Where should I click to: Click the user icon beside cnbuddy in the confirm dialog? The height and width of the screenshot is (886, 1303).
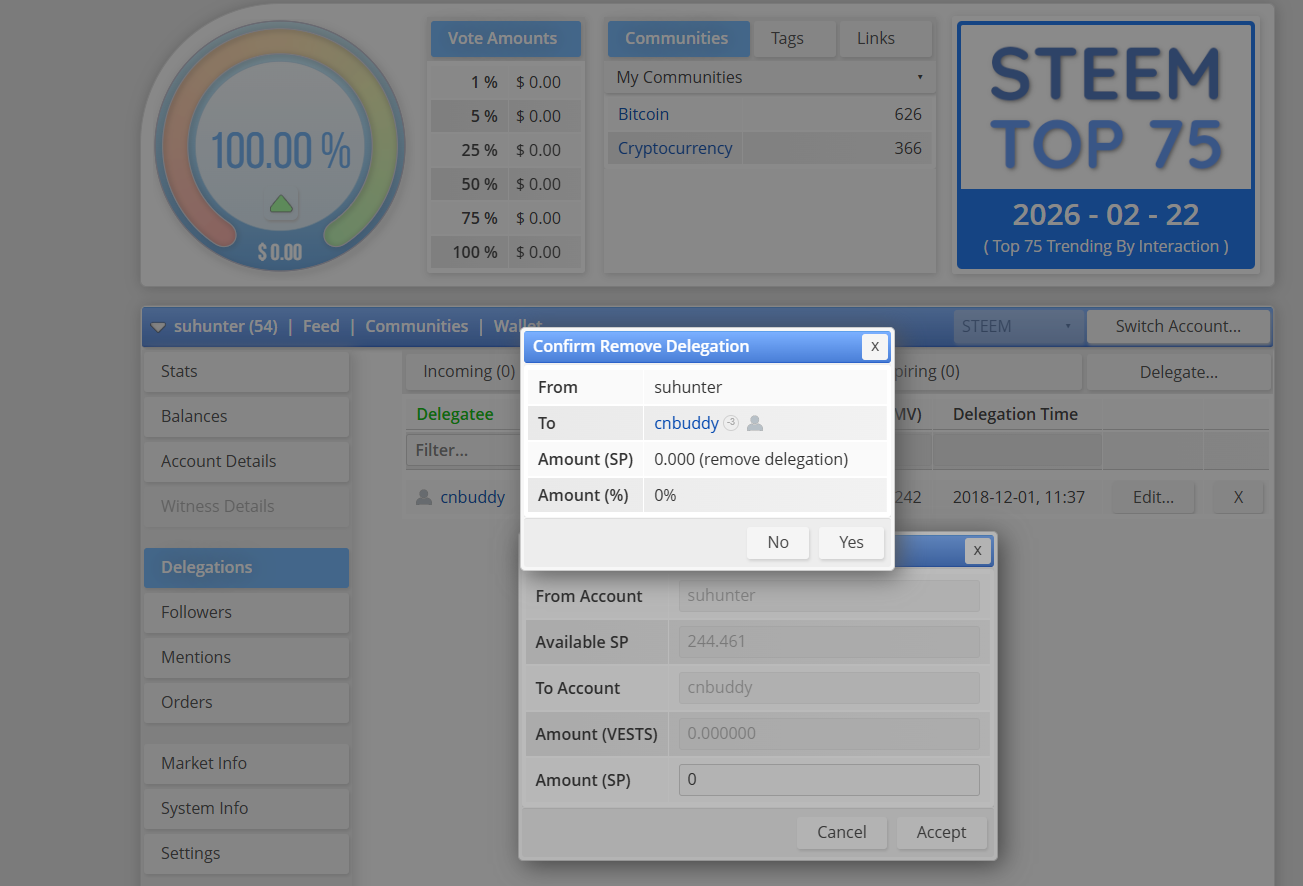[x=755, y=423]
